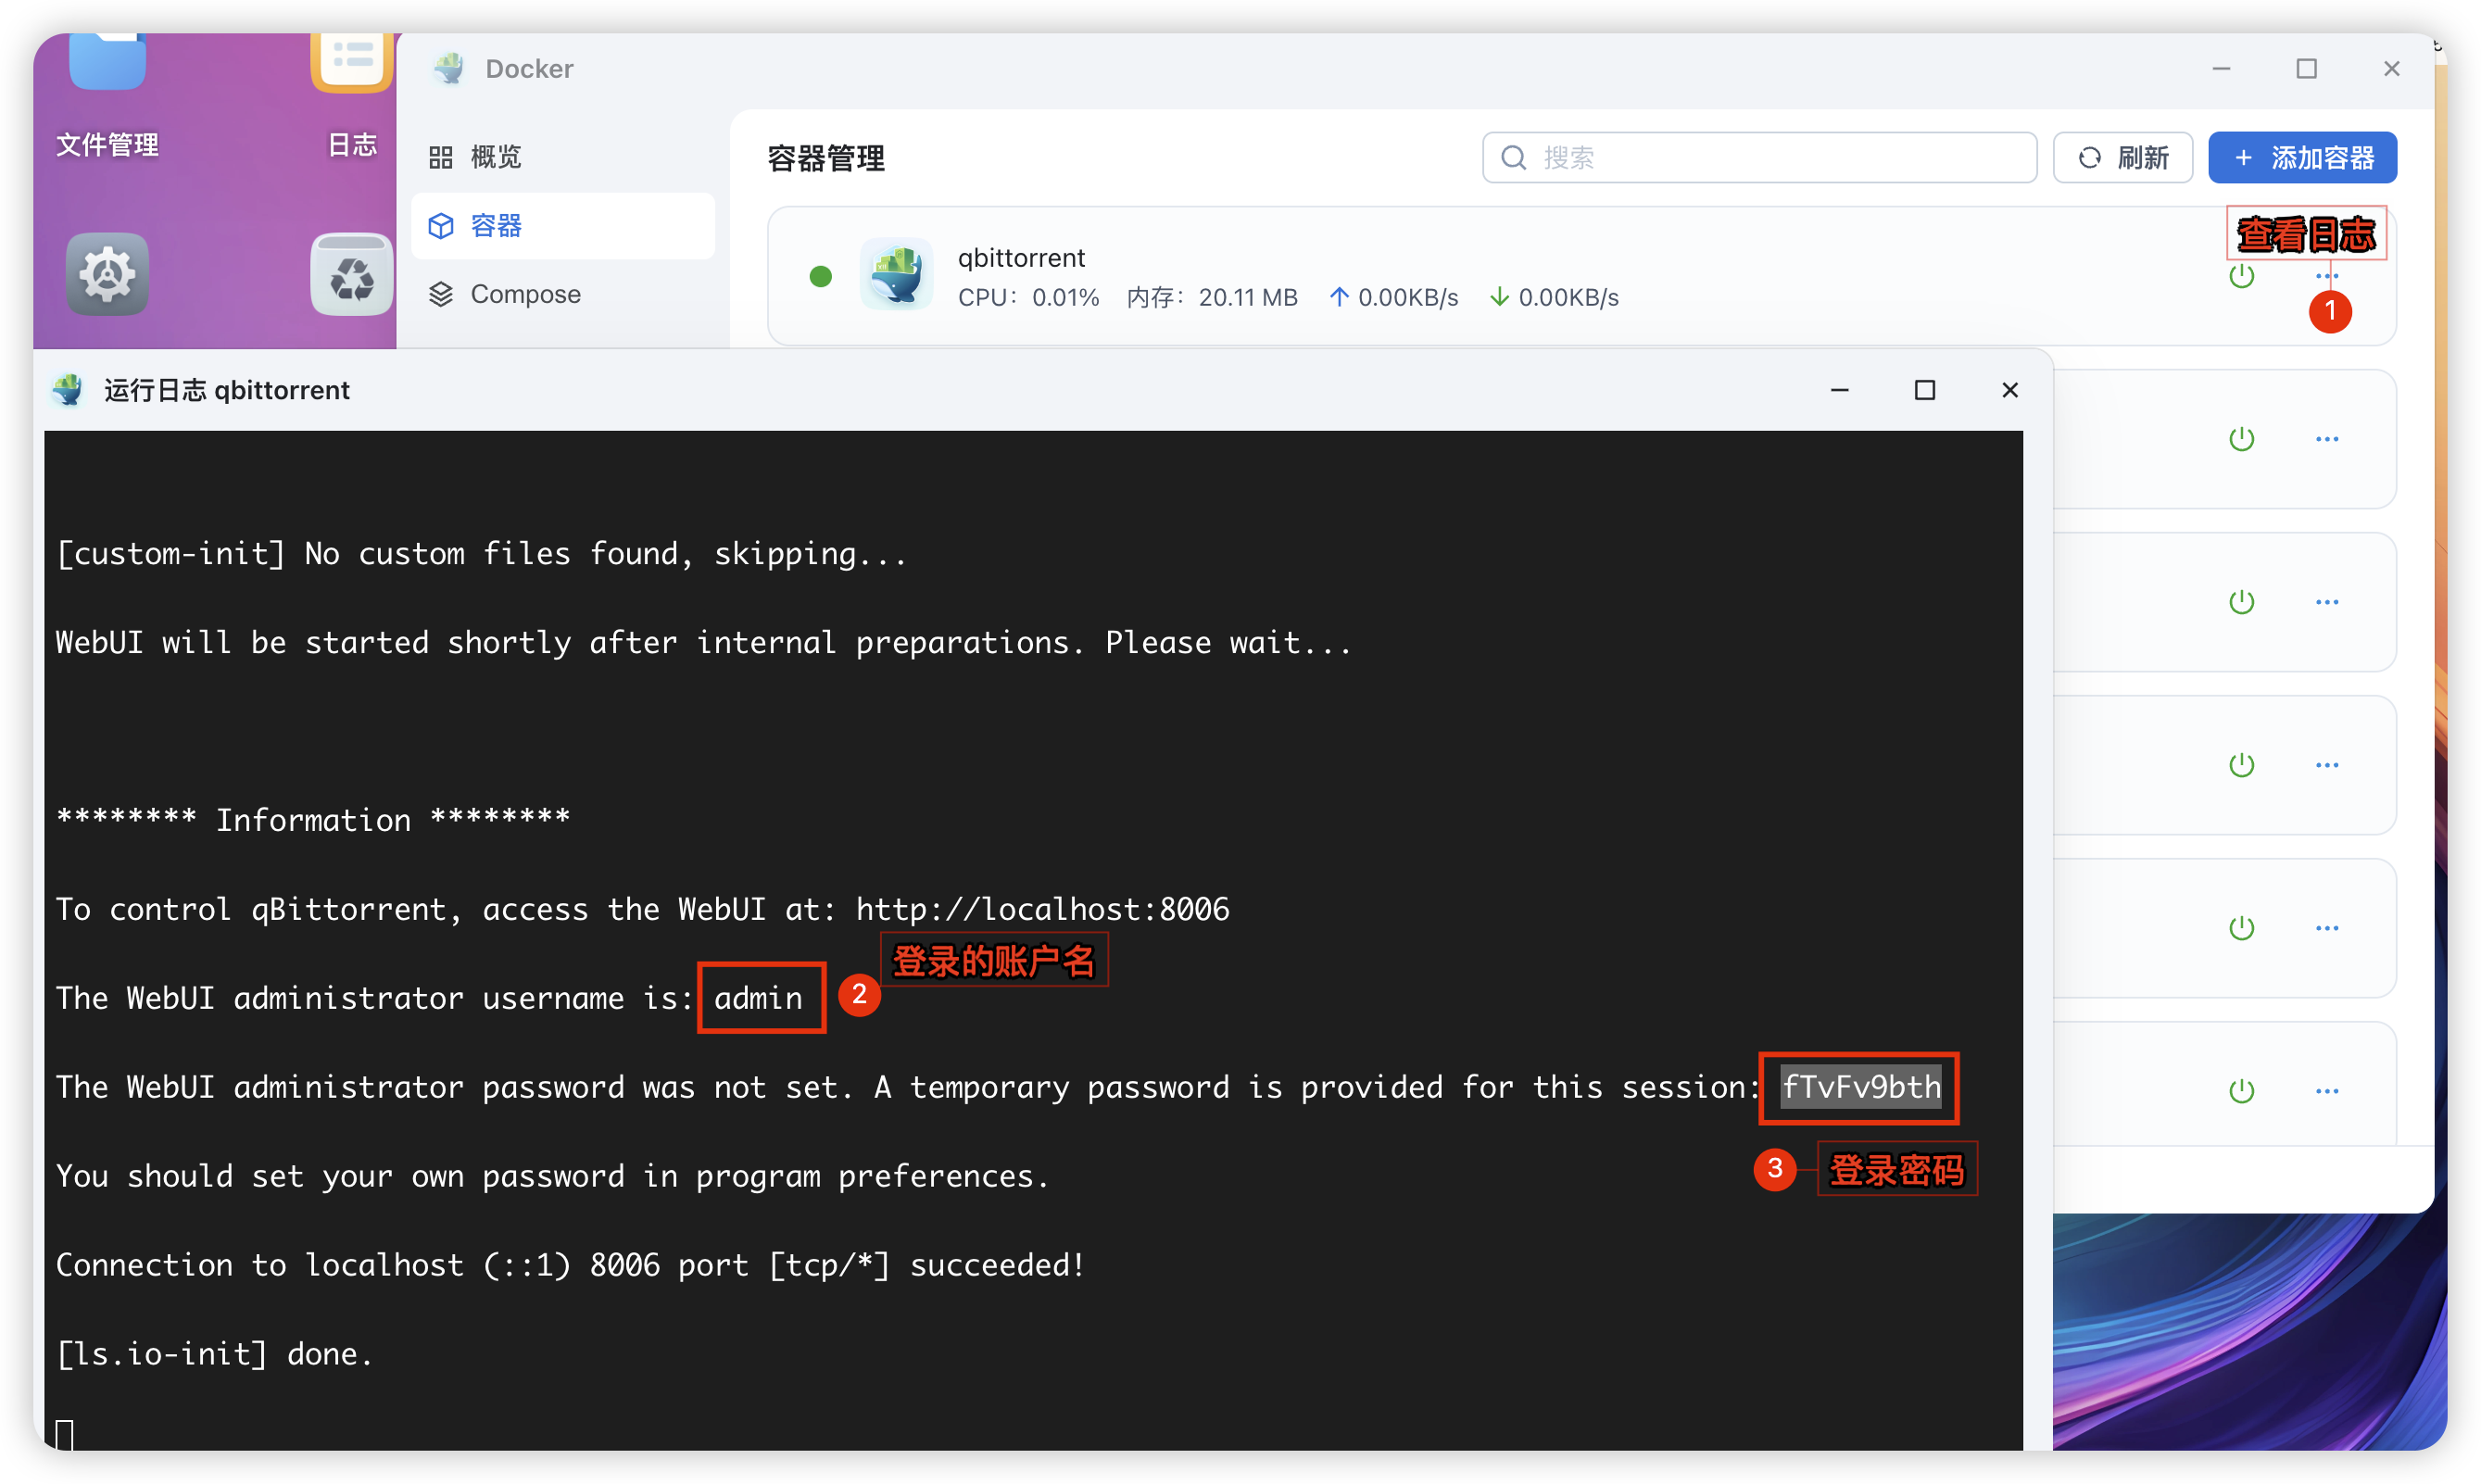2481x1484 pixels.
Task: Click the 容器管理 heading
Action: [826, 158]
